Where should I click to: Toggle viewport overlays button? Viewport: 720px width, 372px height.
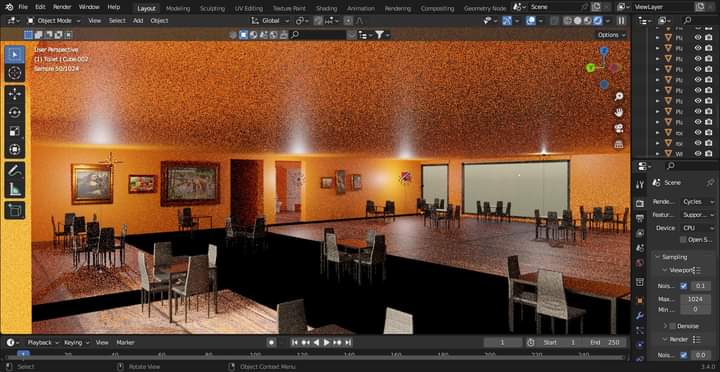click(531, 21)
